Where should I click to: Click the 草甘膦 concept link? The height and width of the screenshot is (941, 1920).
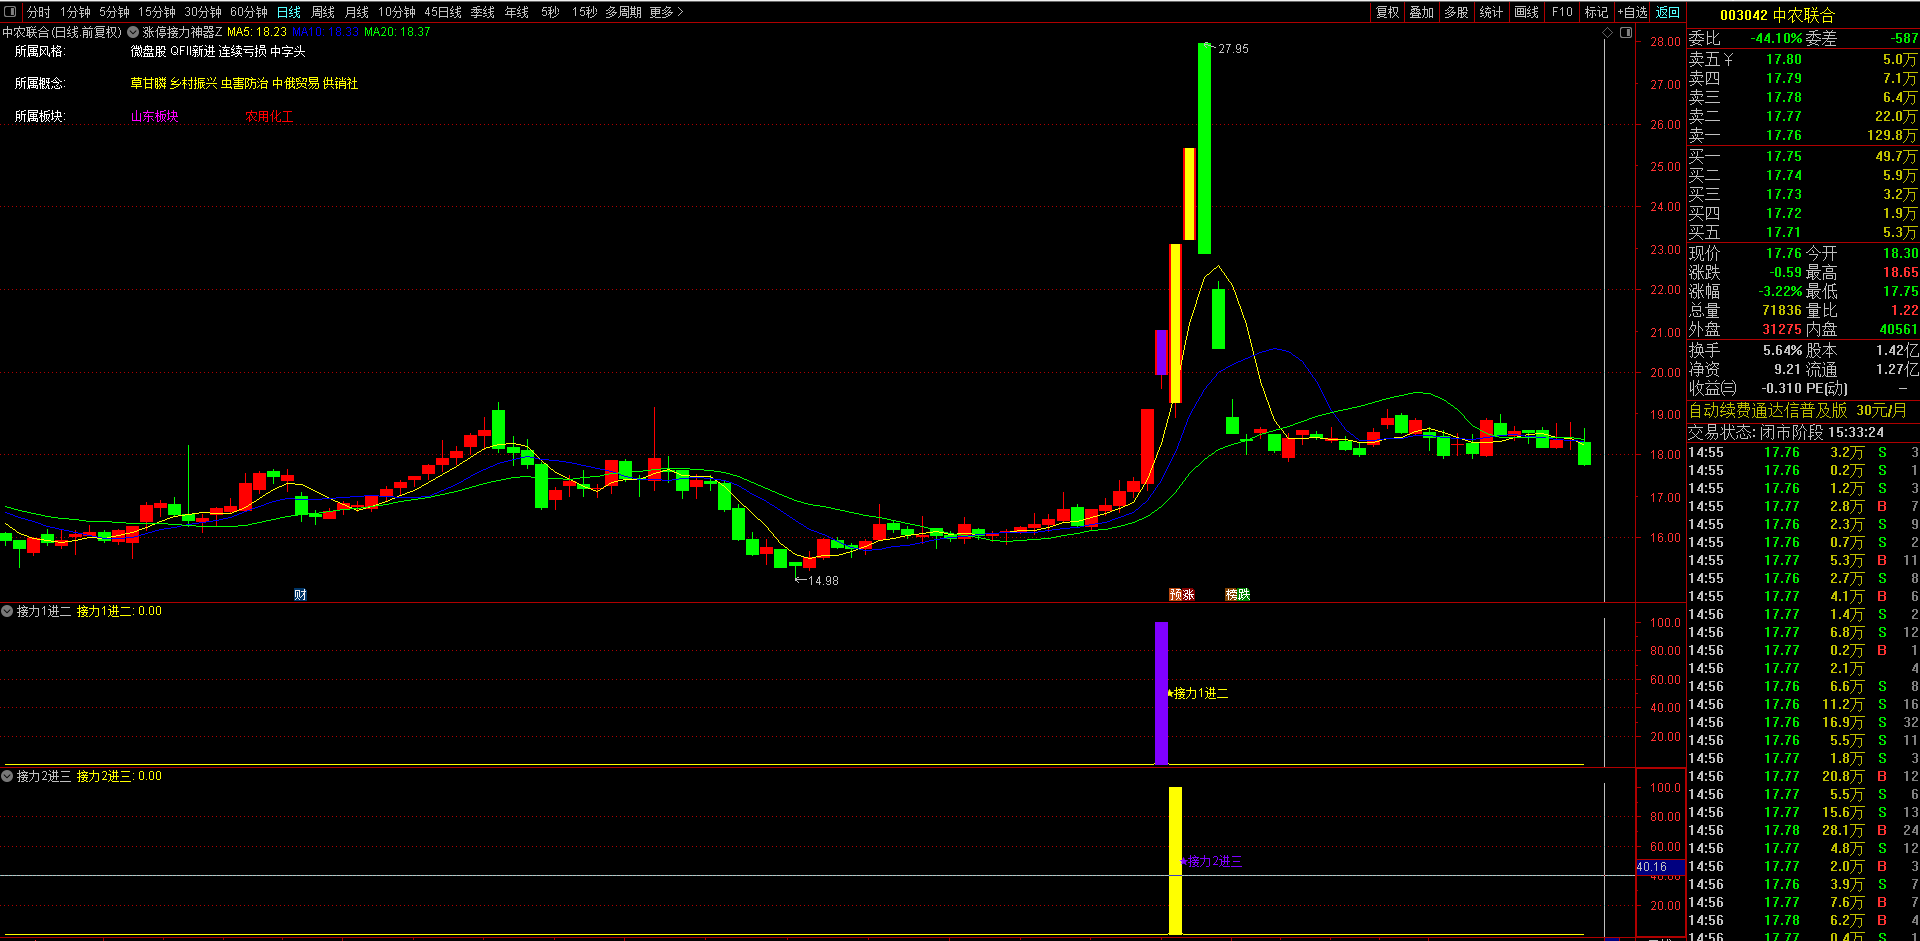point(148,83)
